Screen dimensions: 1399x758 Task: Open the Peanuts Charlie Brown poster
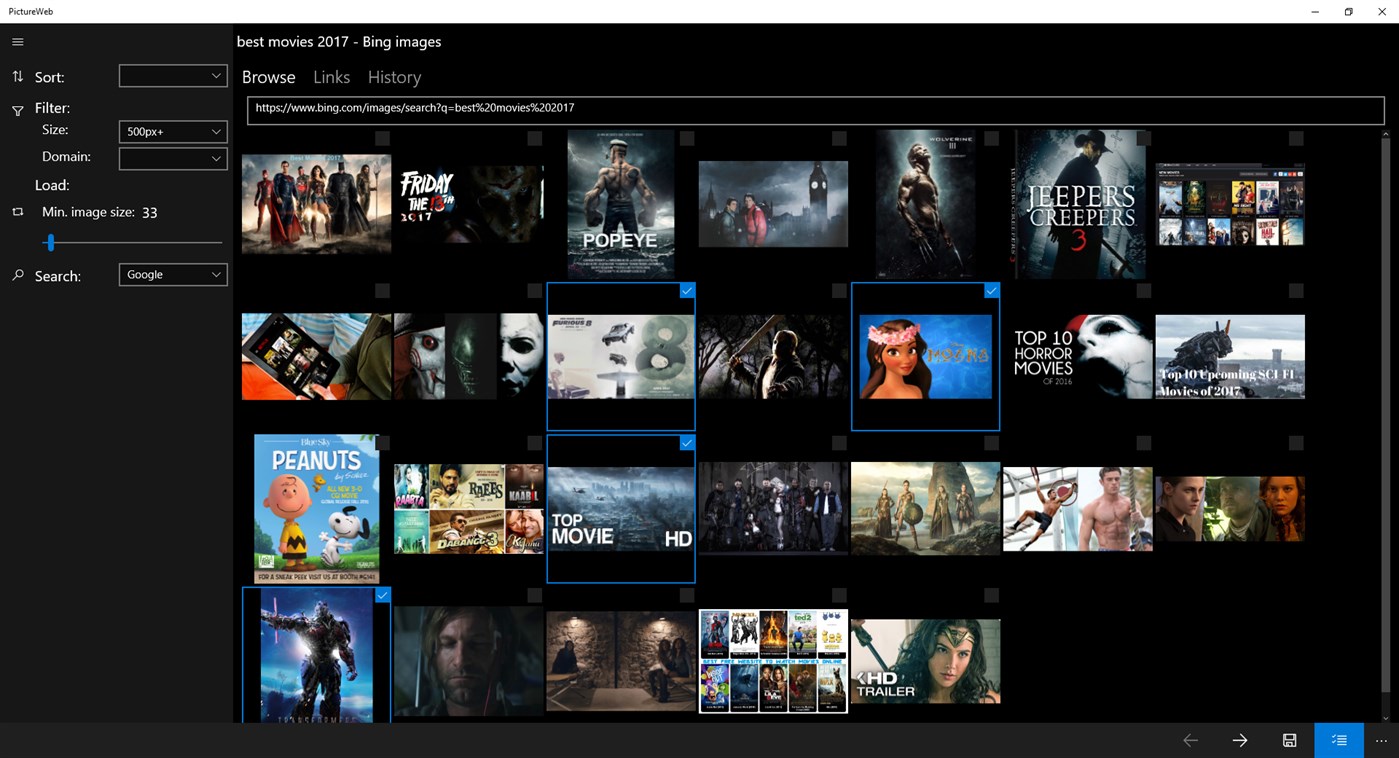click(316, 509)
